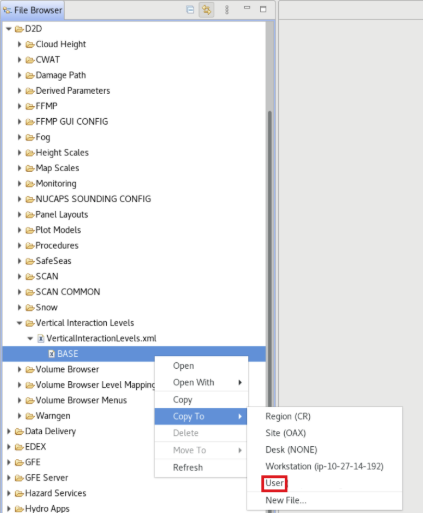Click the BASE file icon
The height and width of the screenshot is (513, 423).
51,354
